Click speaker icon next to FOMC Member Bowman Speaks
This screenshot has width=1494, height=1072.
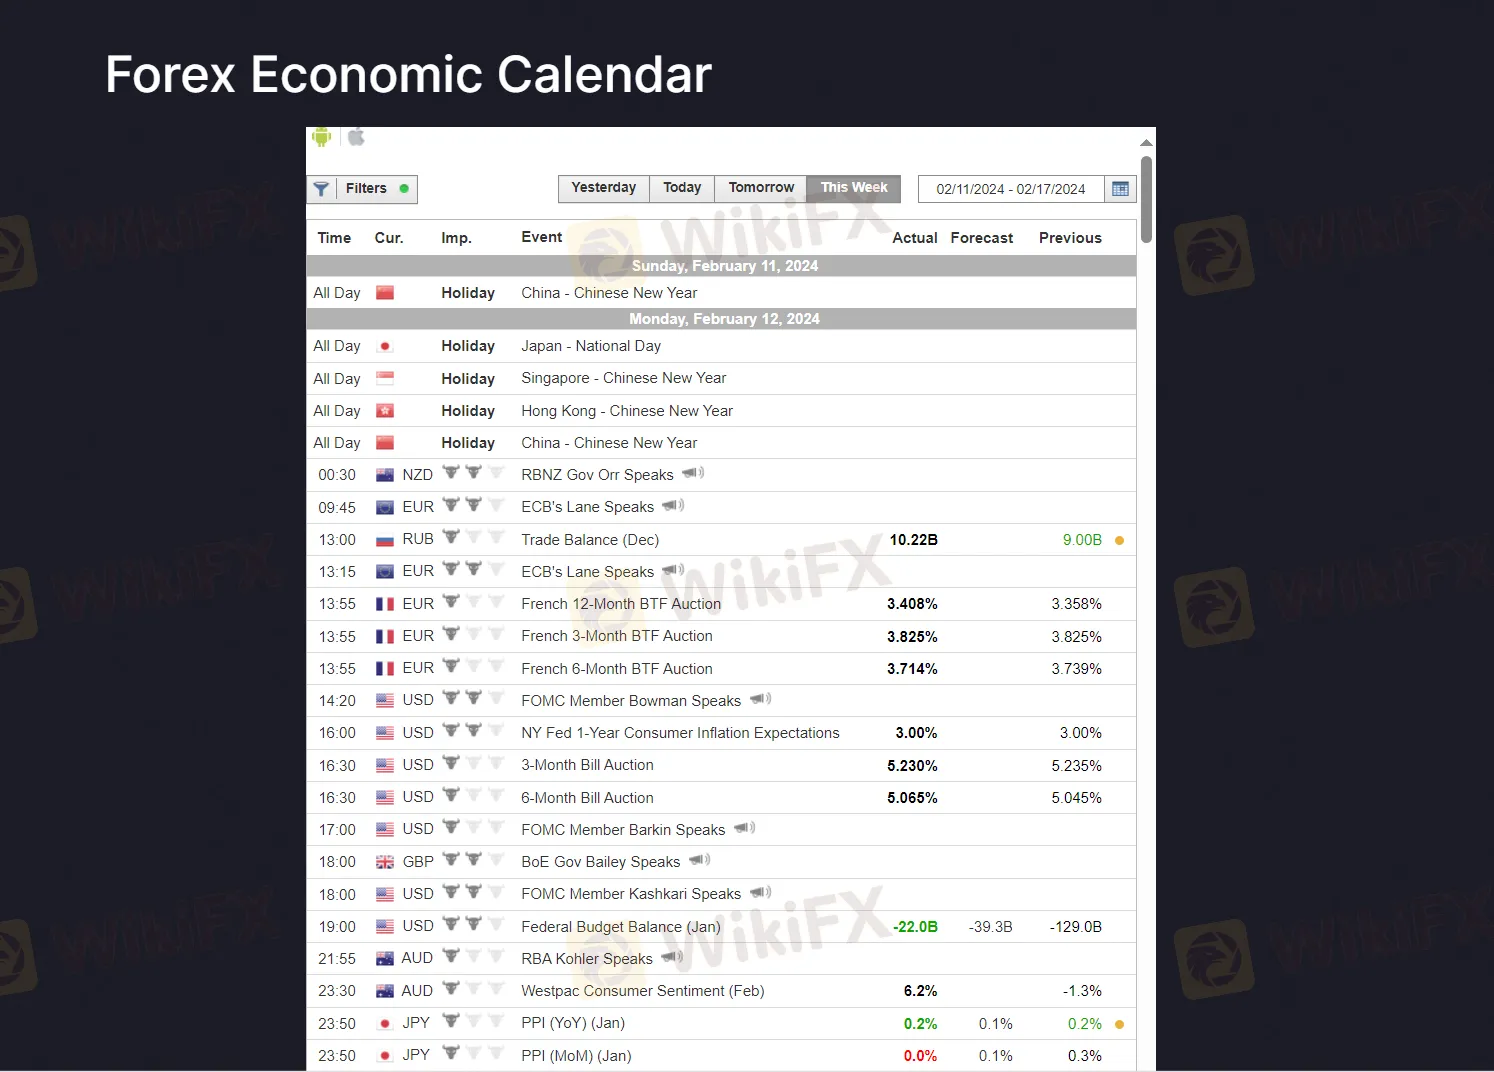click(x=760, y=699)
